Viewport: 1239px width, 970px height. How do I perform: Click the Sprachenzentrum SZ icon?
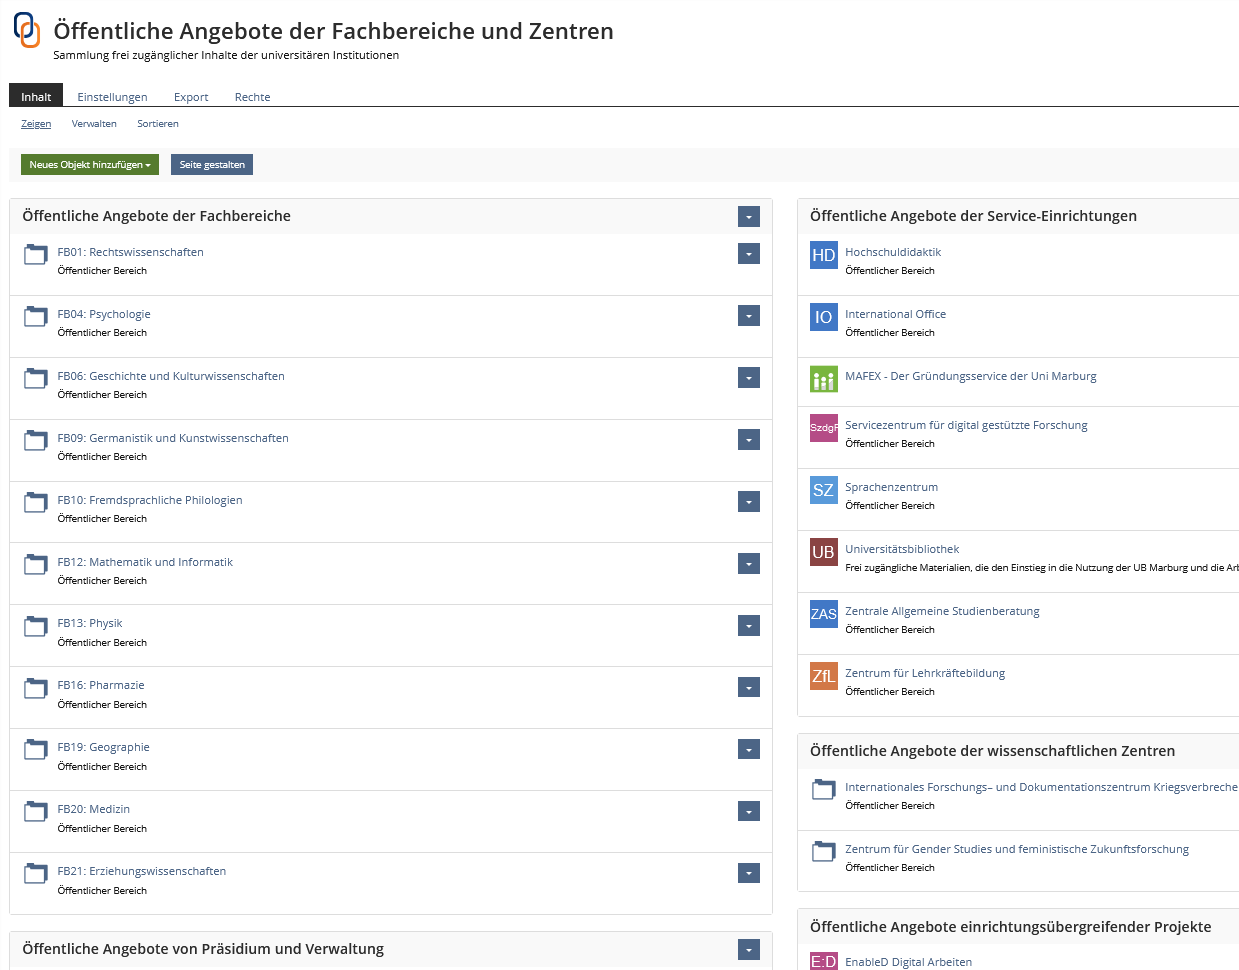pos(823,490)
